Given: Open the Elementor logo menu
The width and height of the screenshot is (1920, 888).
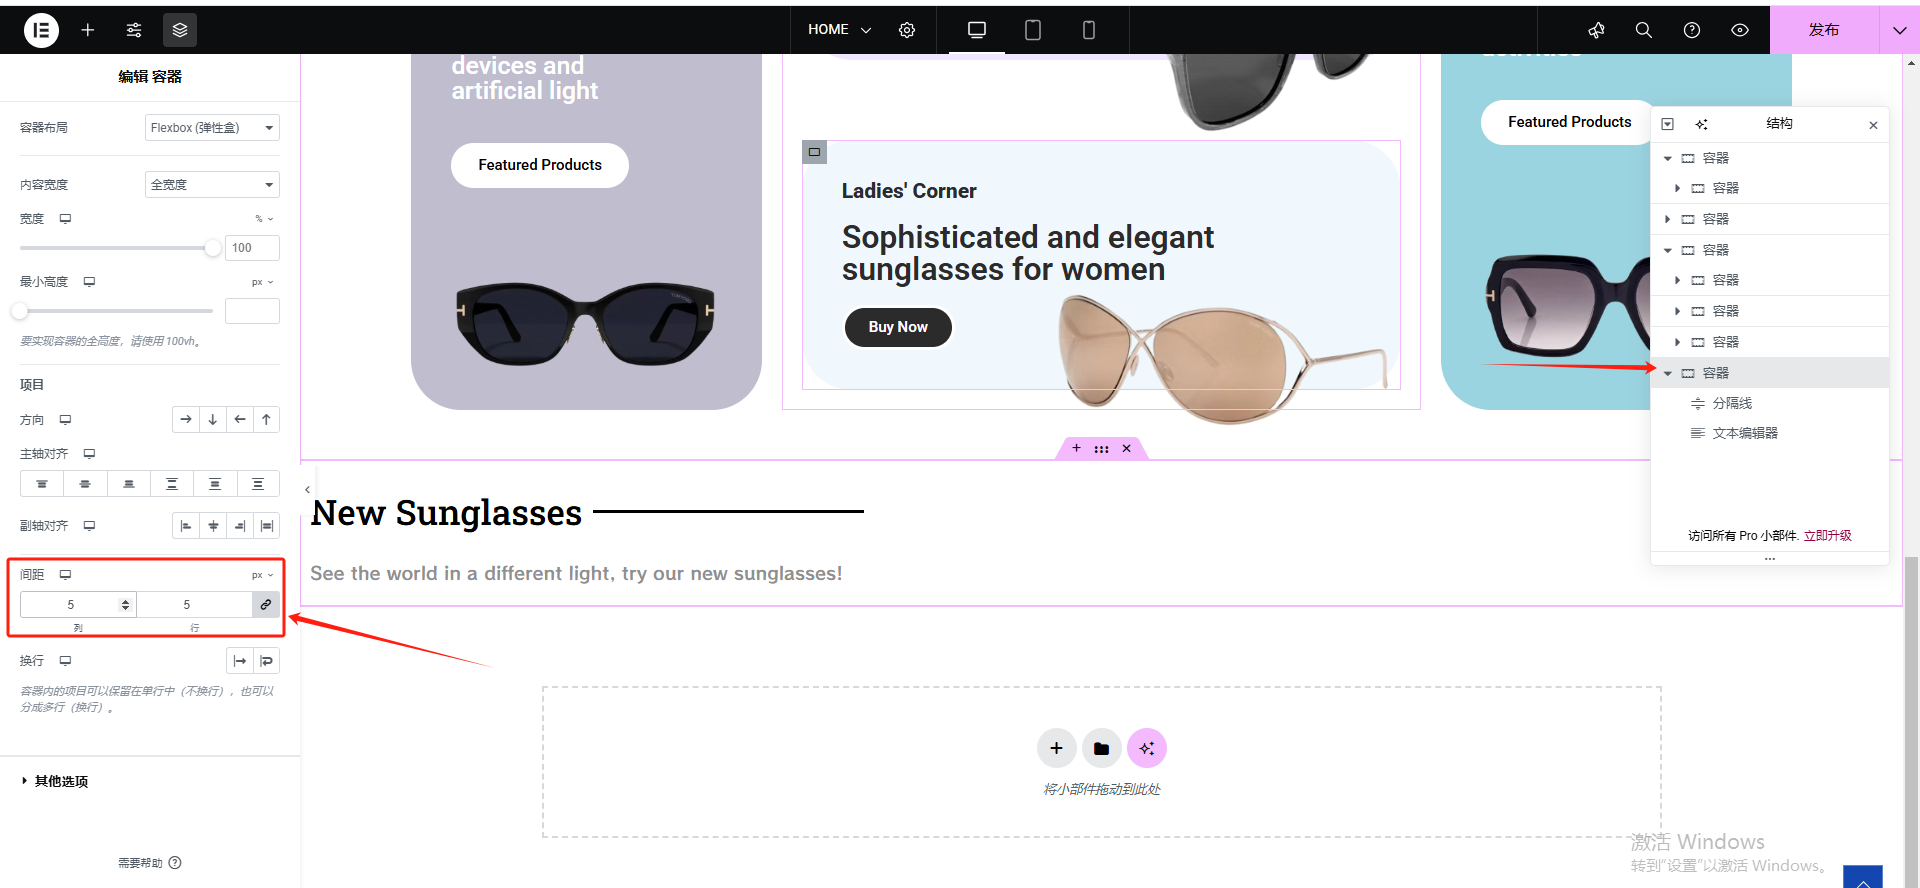Looking at the screenshot, I should pos(41,30).
